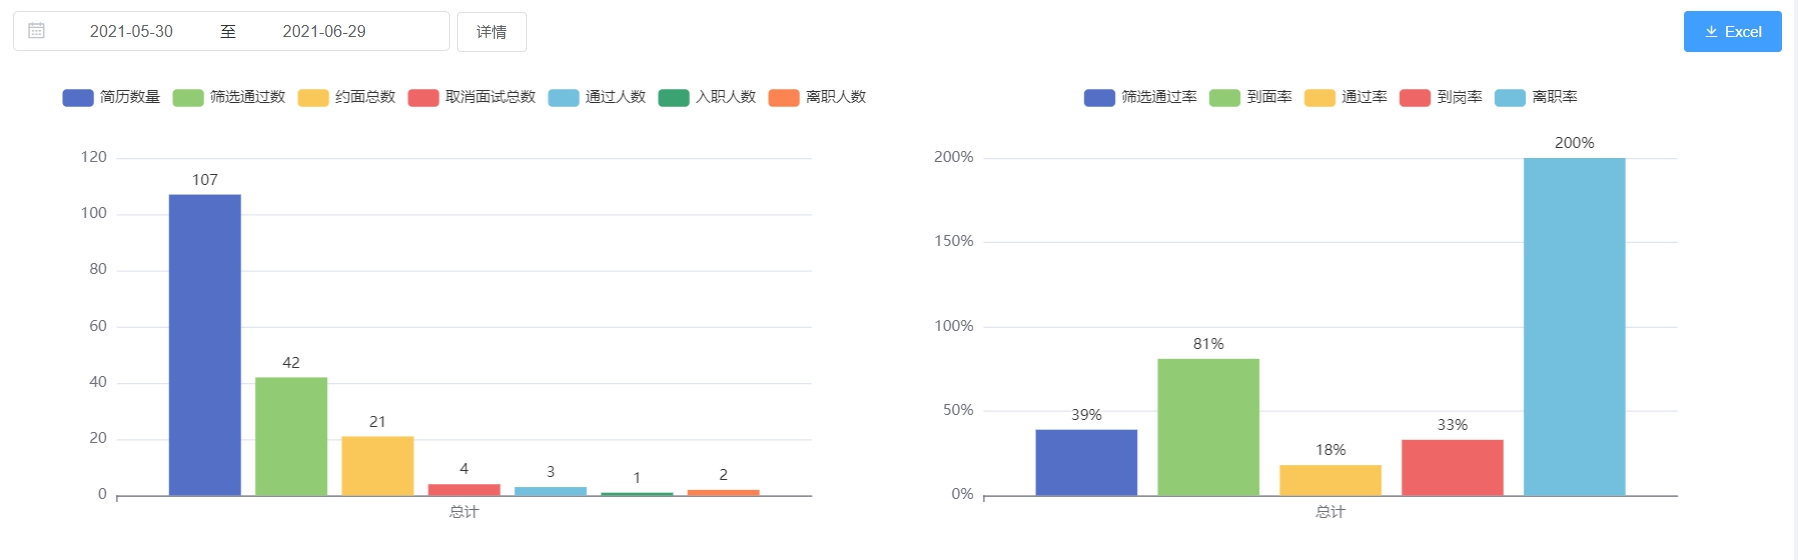Download data with the Excel button
Viewport: 1798px width, 560px height.
tap(1732, 32)
